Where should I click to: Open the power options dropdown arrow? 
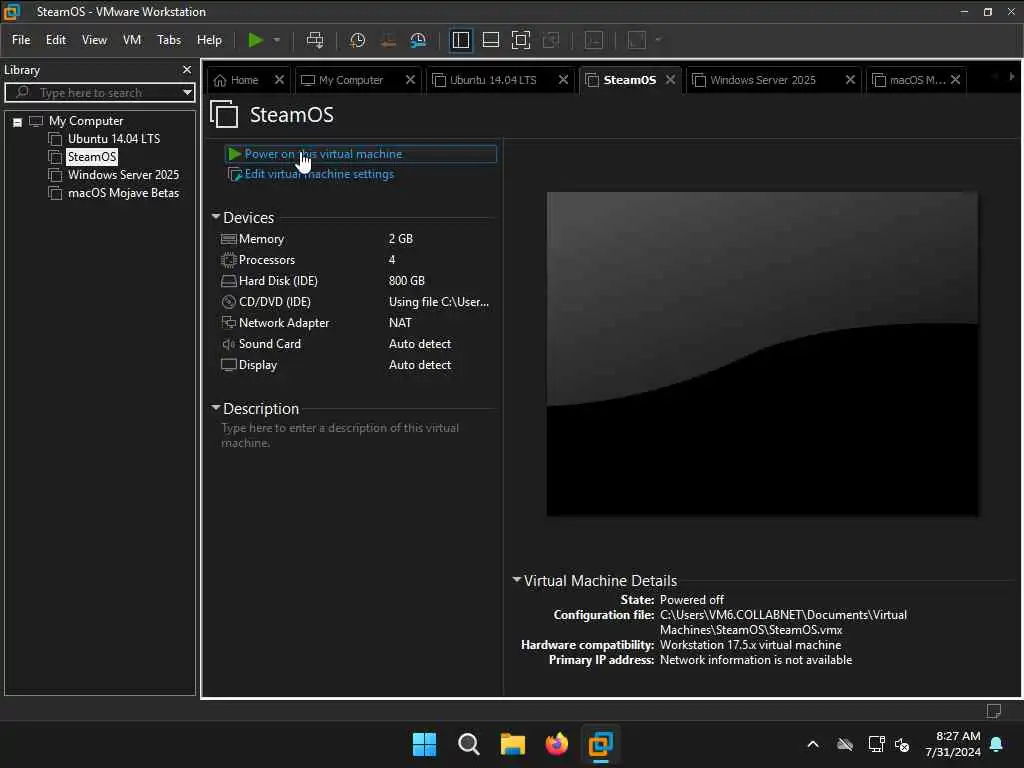[277, 40]
